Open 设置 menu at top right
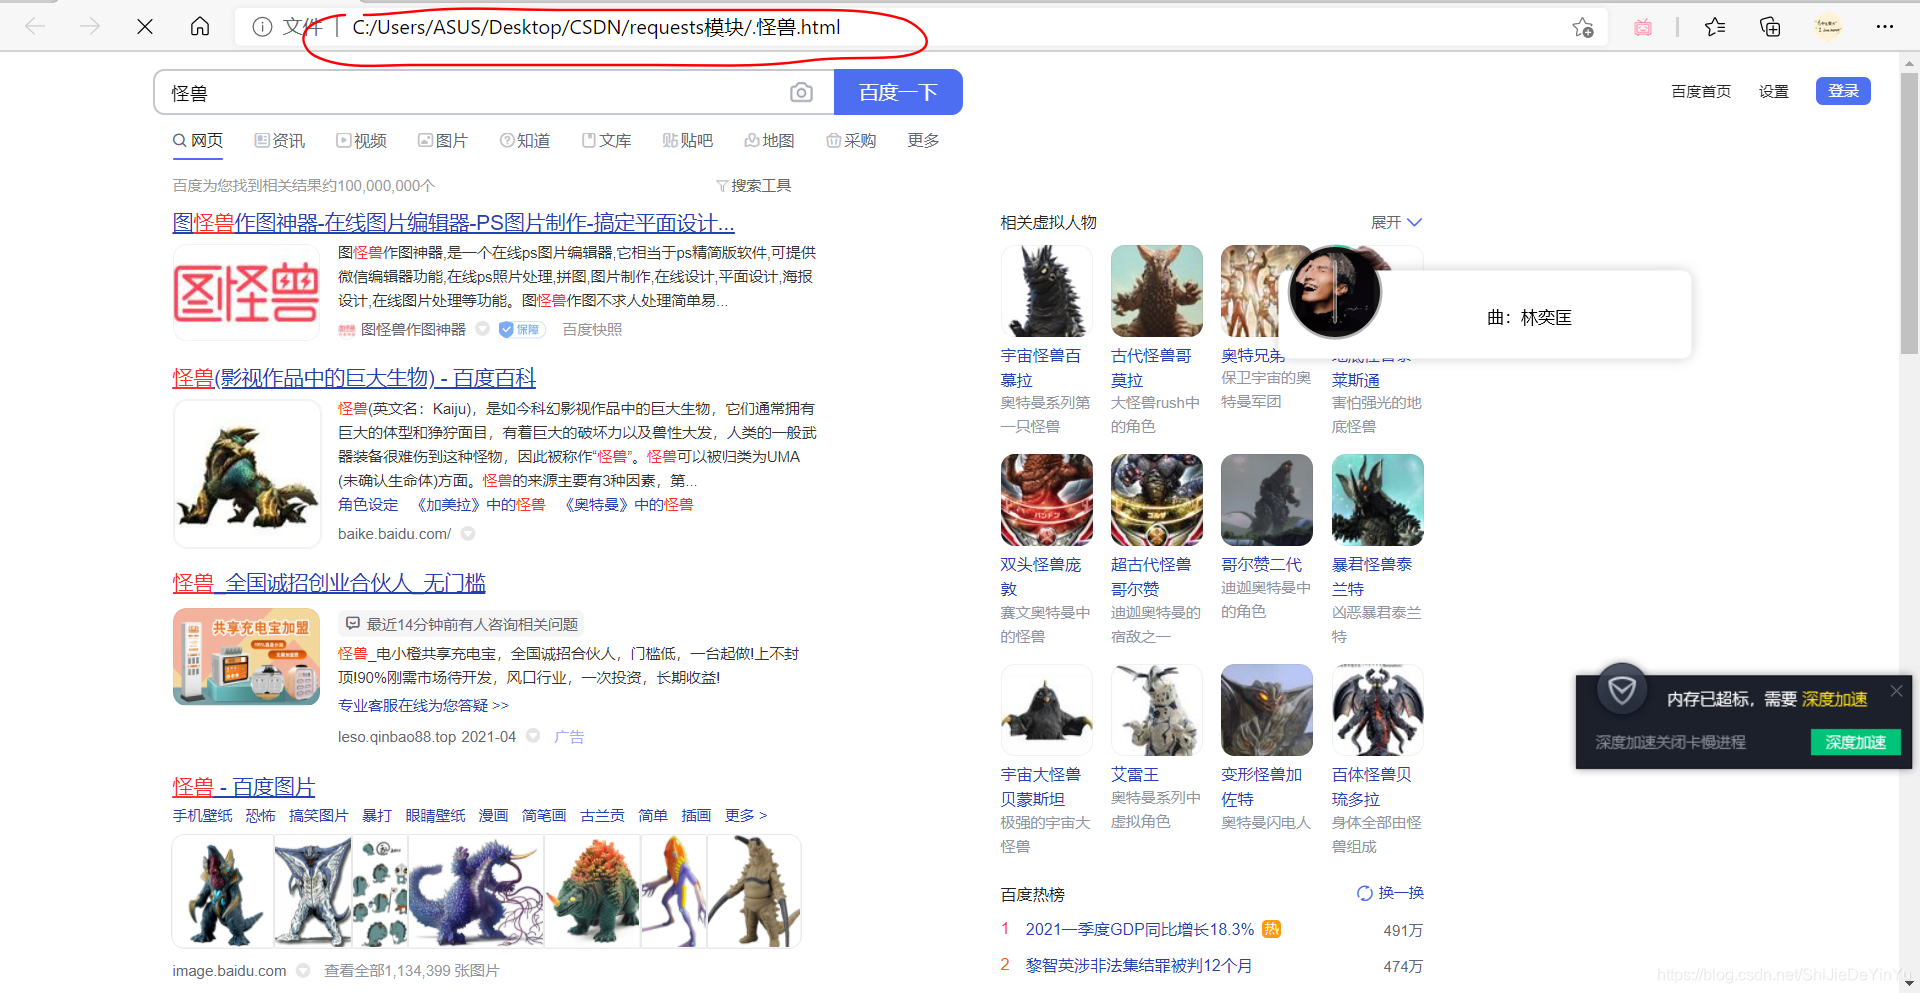The width and height of the screenshot is (1920, 993). pos(1774,91)
